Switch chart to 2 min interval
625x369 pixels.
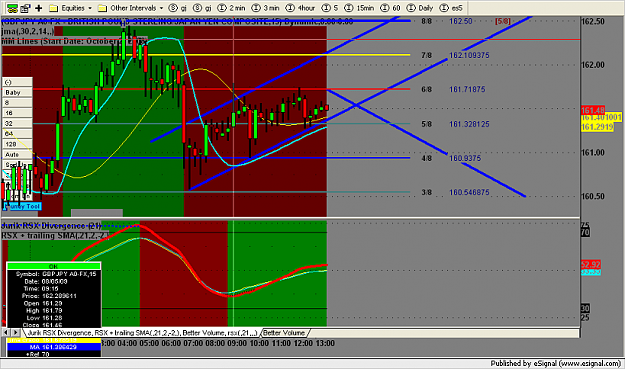tap(232, 8)
